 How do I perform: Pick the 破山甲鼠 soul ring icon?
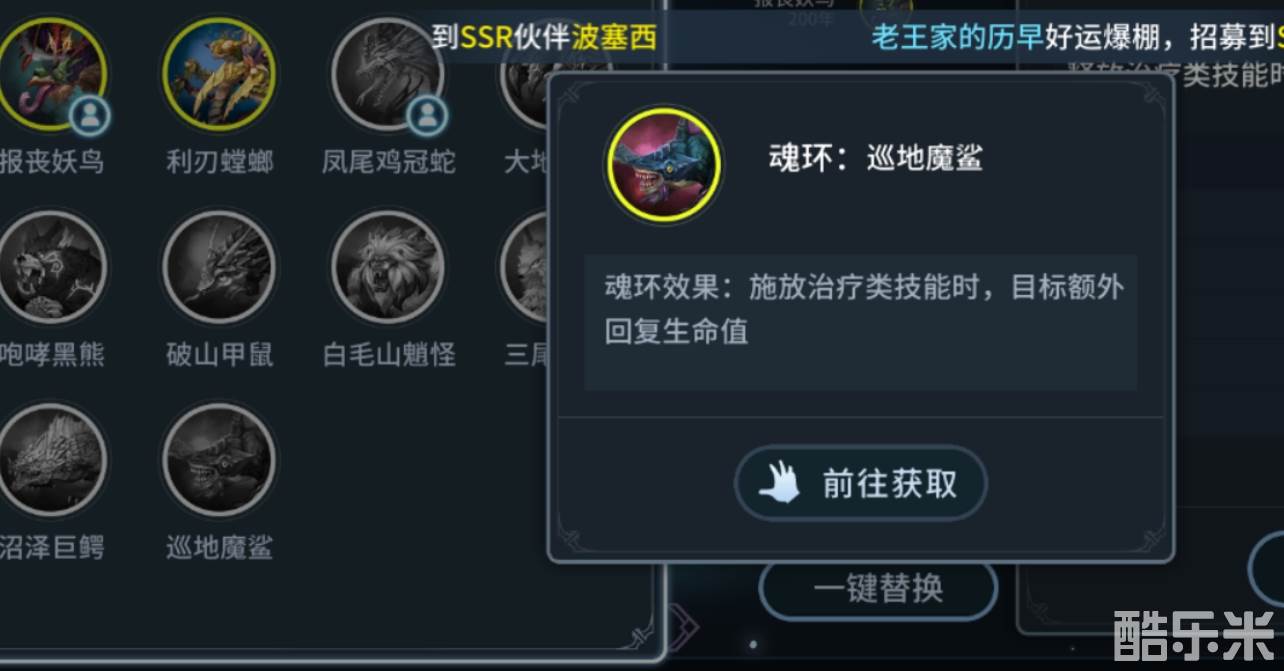219,267
